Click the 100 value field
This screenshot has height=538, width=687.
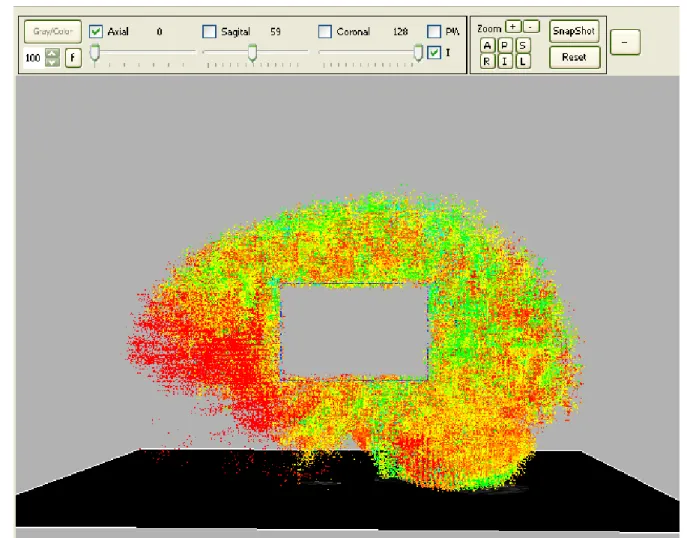[34, 58]
